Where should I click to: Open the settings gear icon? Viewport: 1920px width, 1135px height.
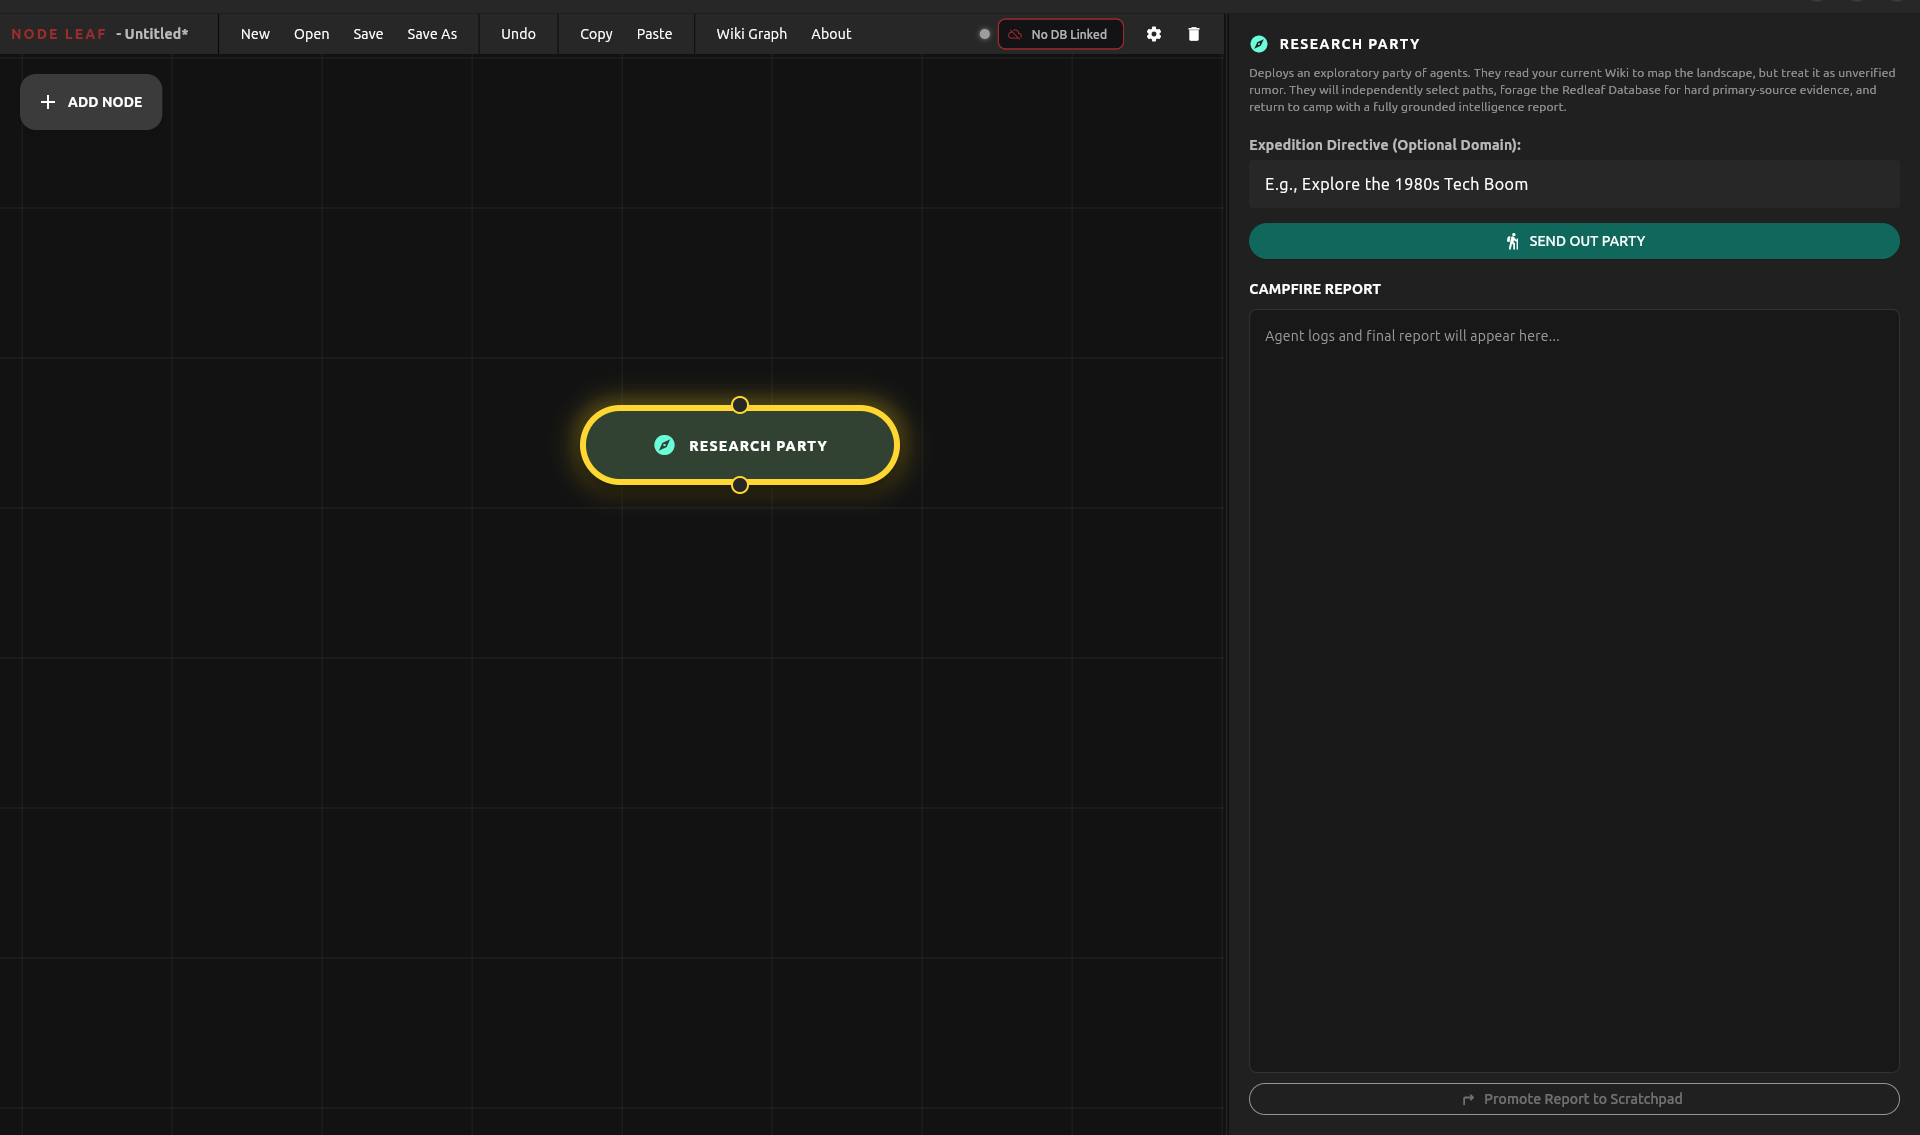click(1153, 34)
